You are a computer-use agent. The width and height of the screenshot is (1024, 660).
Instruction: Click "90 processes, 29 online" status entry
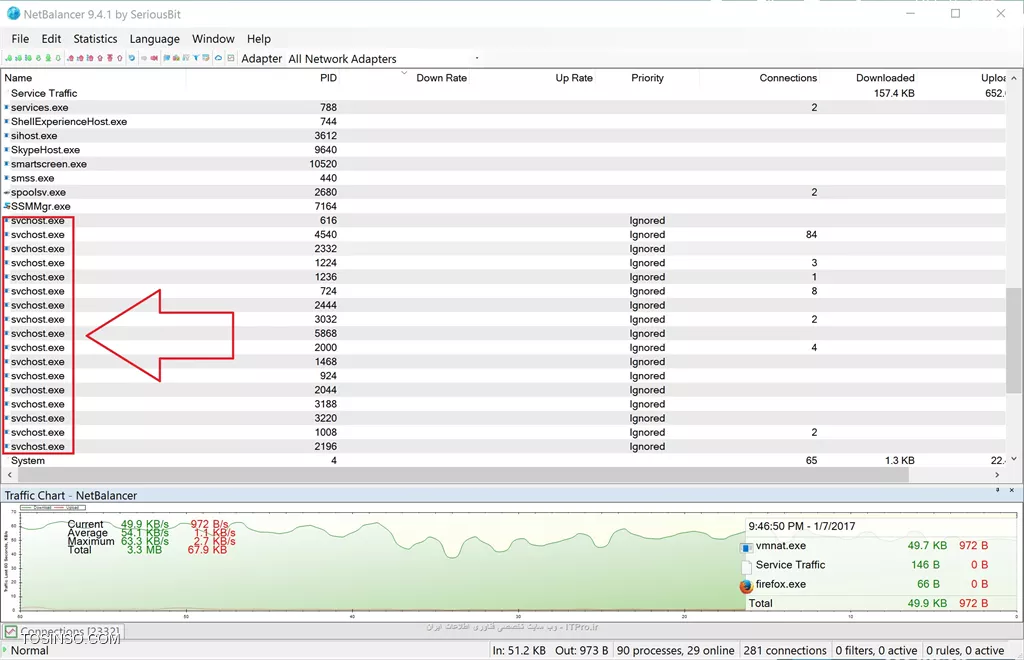[x=675, y=650]
